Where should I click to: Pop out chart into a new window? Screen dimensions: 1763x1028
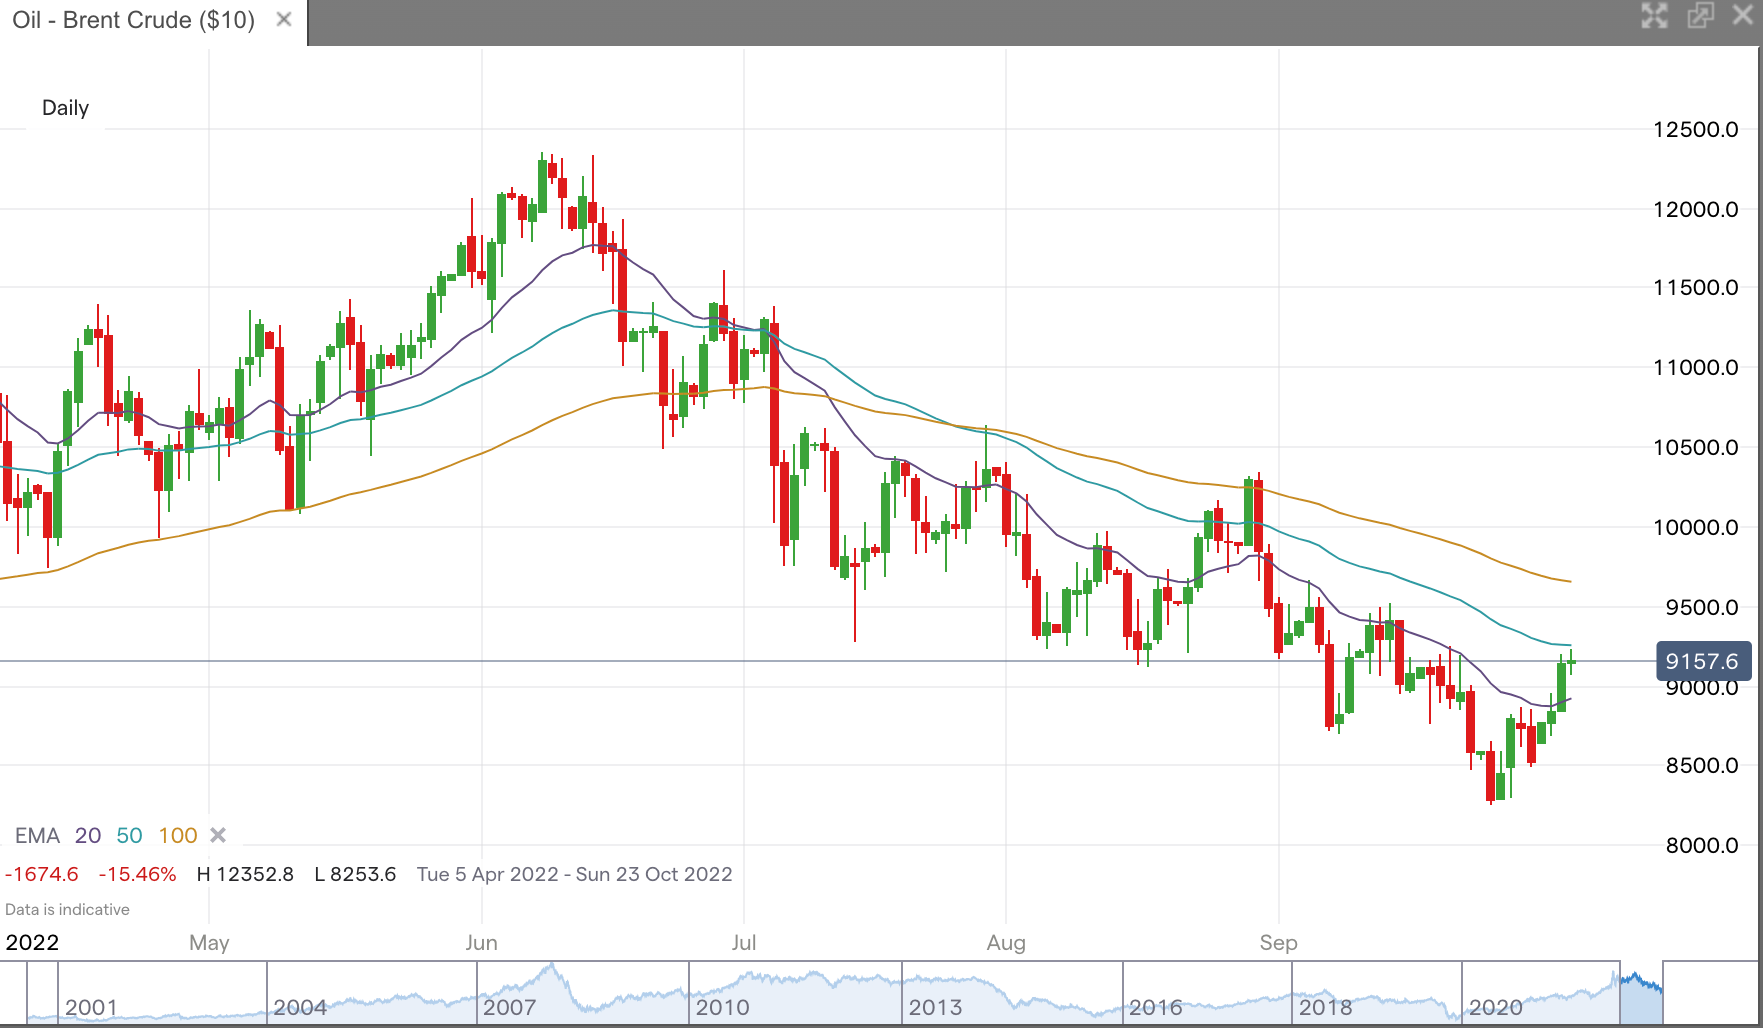pos(1700,15)
